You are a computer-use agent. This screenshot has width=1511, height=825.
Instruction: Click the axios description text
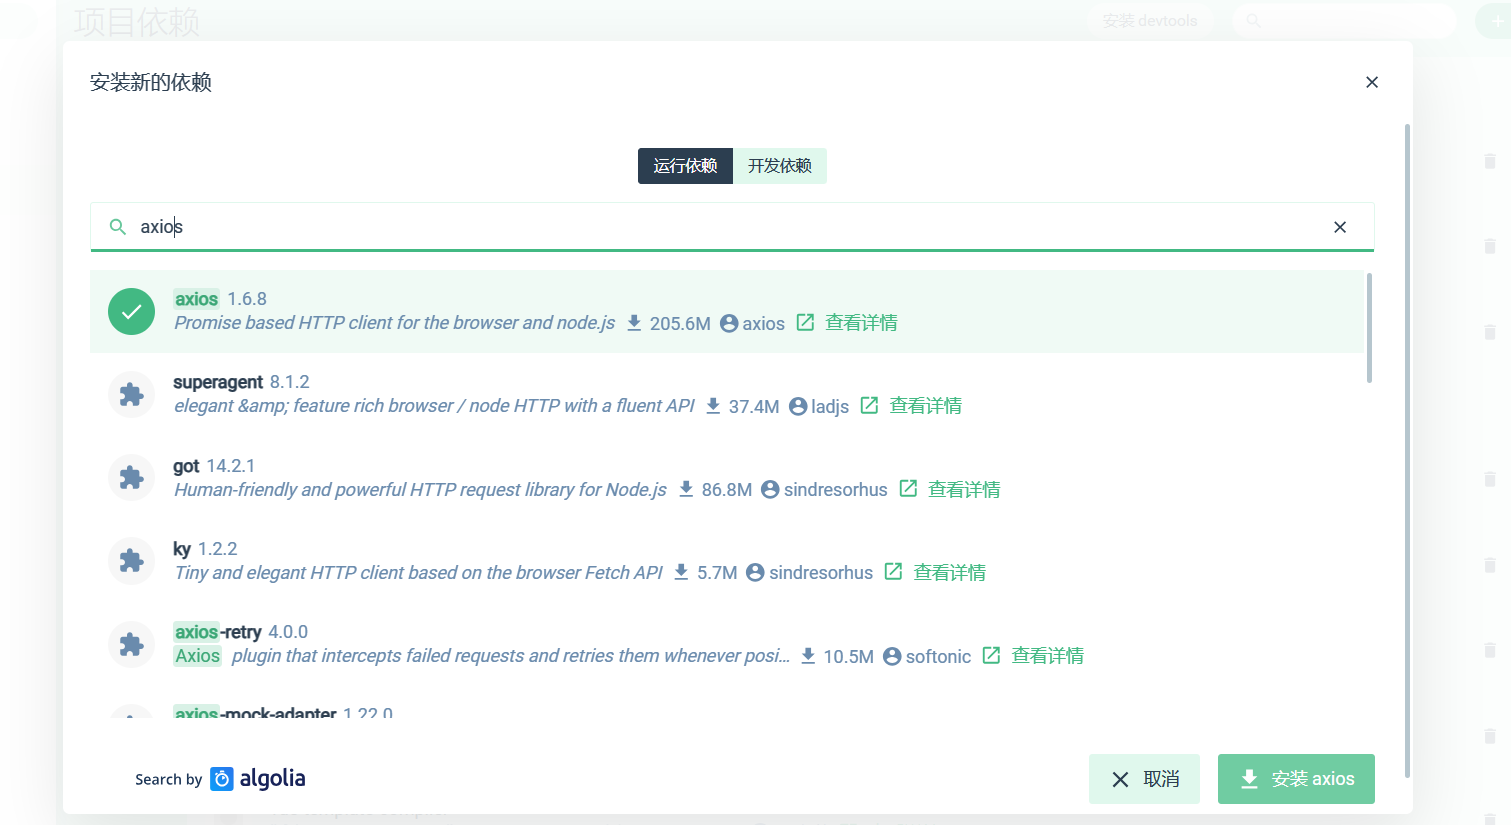395,323
